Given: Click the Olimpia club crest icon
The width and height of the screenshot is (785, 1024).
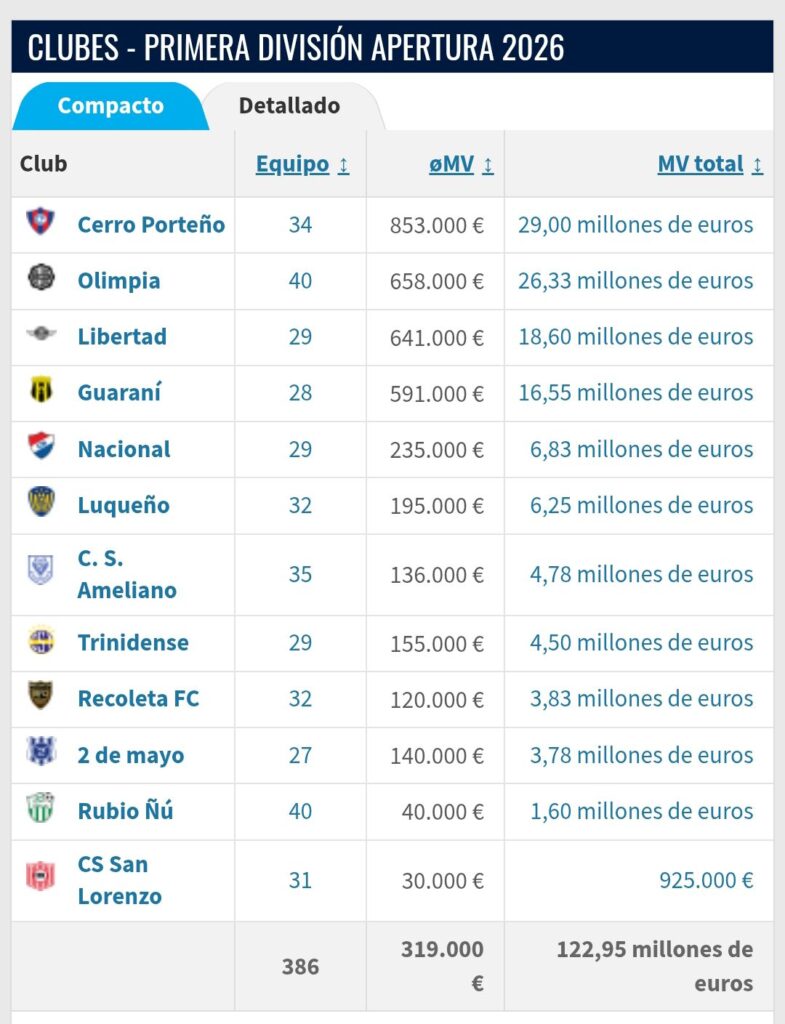Looking at the screenshot, I should (41, 279).
